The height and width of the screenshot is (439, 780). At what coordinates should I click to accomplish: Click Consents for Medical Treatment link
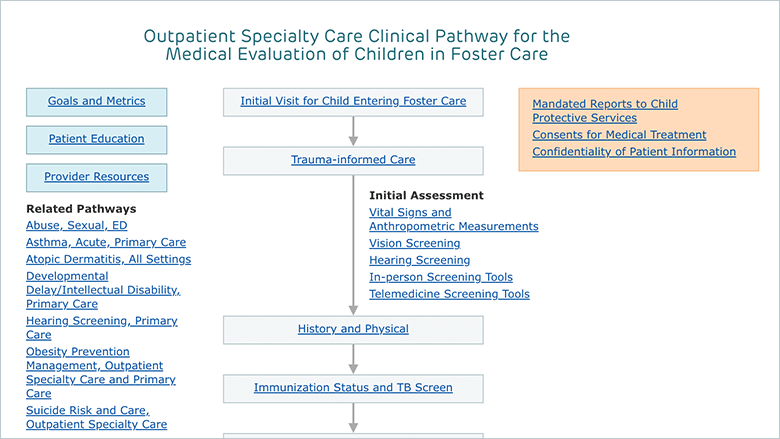[x=619, y=135]
